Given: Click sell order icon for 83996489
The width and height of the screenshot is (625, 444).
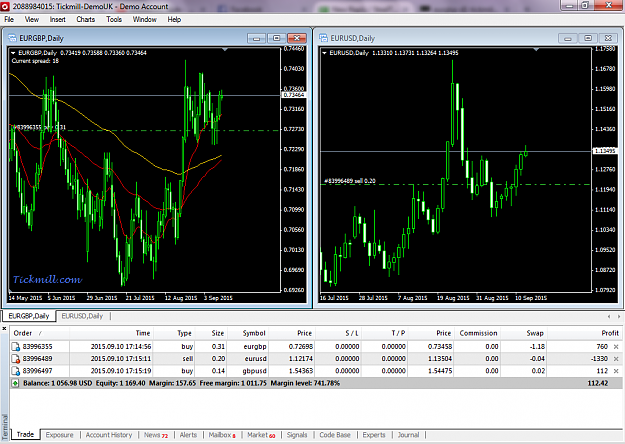Looking at the screenshot, I should click(x=16, y=359).
